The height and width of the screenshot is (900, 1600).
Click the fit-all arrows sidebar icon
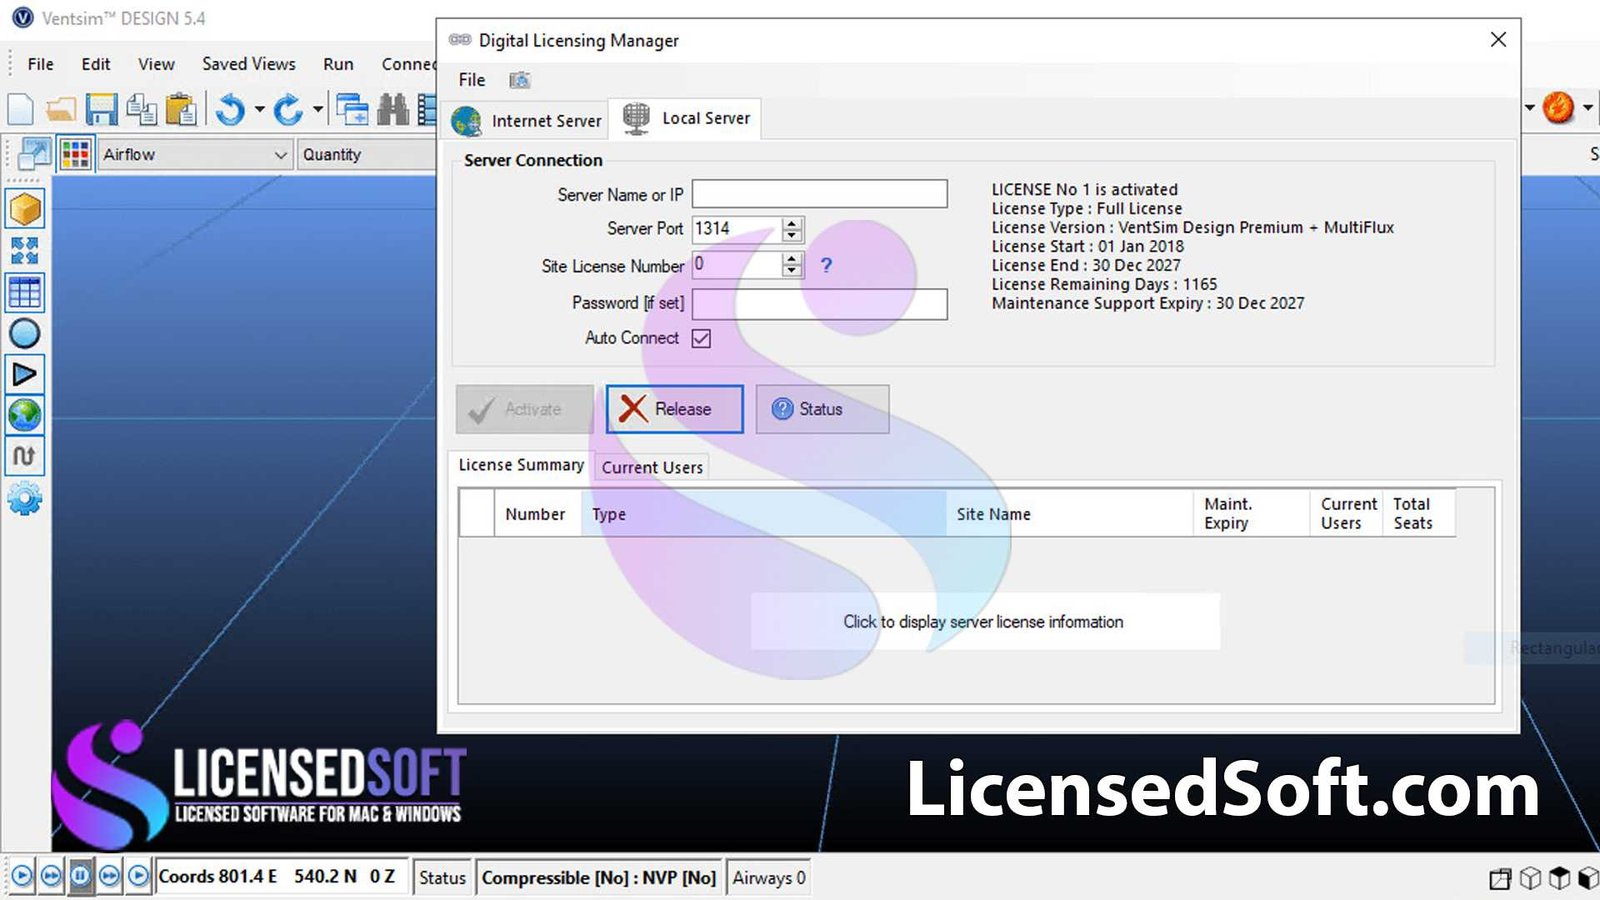pyautogui.click(x=25, y=250)
